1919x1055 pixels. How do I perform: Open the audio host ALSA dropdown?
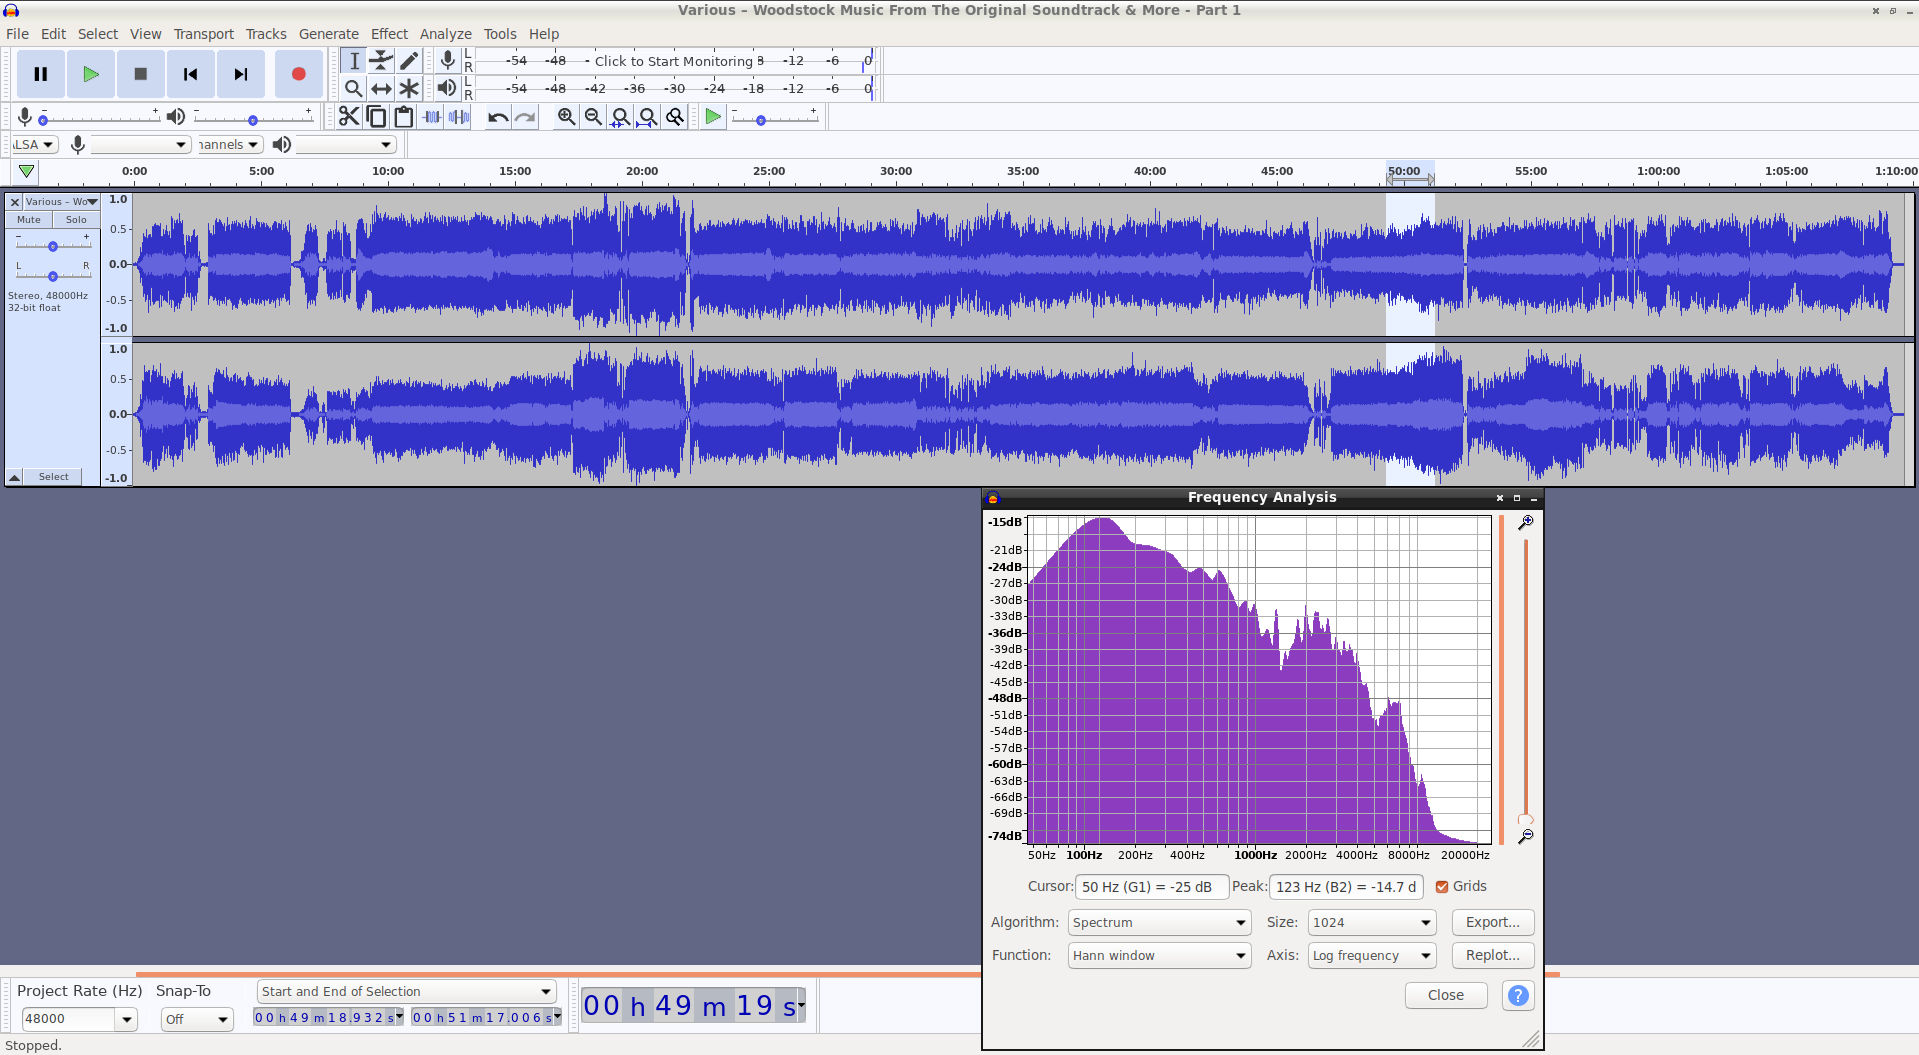(35, 145)
